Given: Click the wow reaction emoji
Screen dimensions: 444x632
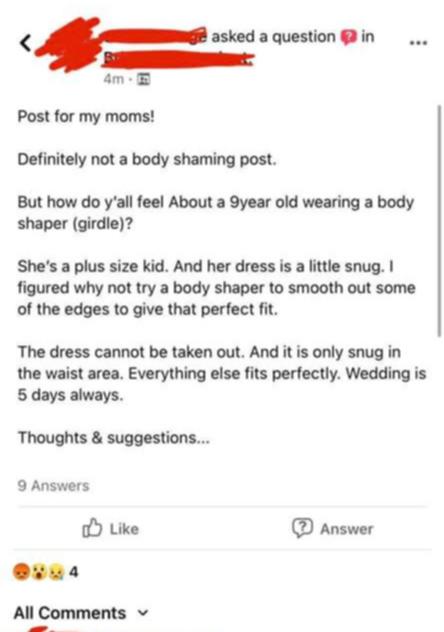Looking at the screenshot, I should point(38,571).
